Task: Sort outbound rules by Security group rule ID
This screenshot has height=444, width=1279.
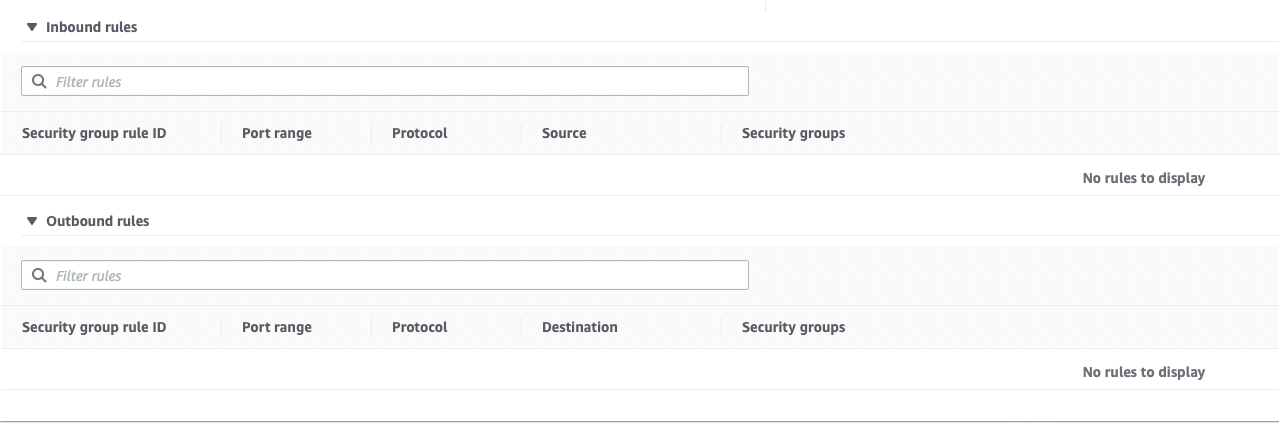Action: [x=94, y=327]
